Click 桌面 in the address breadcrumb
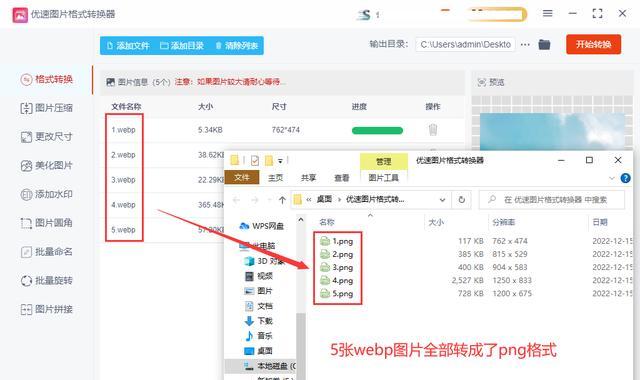640x380 pixels. point(324,200)
